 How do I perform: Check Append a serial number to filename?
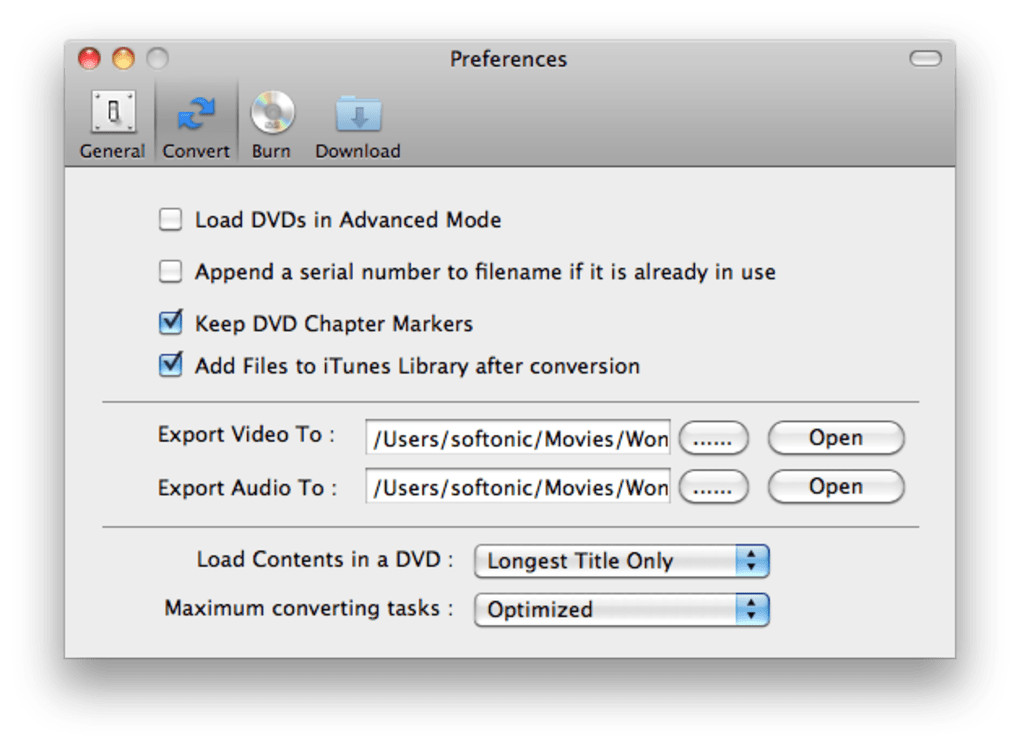click(171, 271)
